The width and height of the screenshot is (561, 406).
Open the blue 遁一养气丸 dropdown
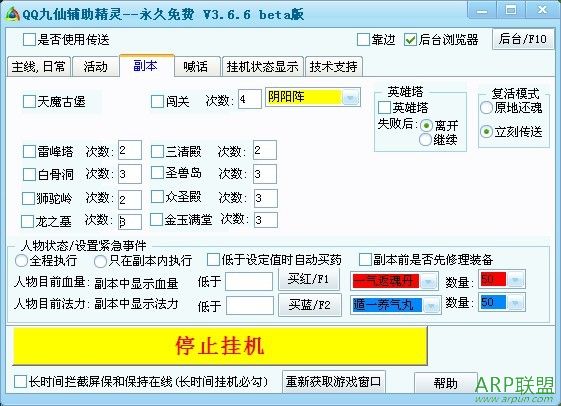click(x=432, y=305)
